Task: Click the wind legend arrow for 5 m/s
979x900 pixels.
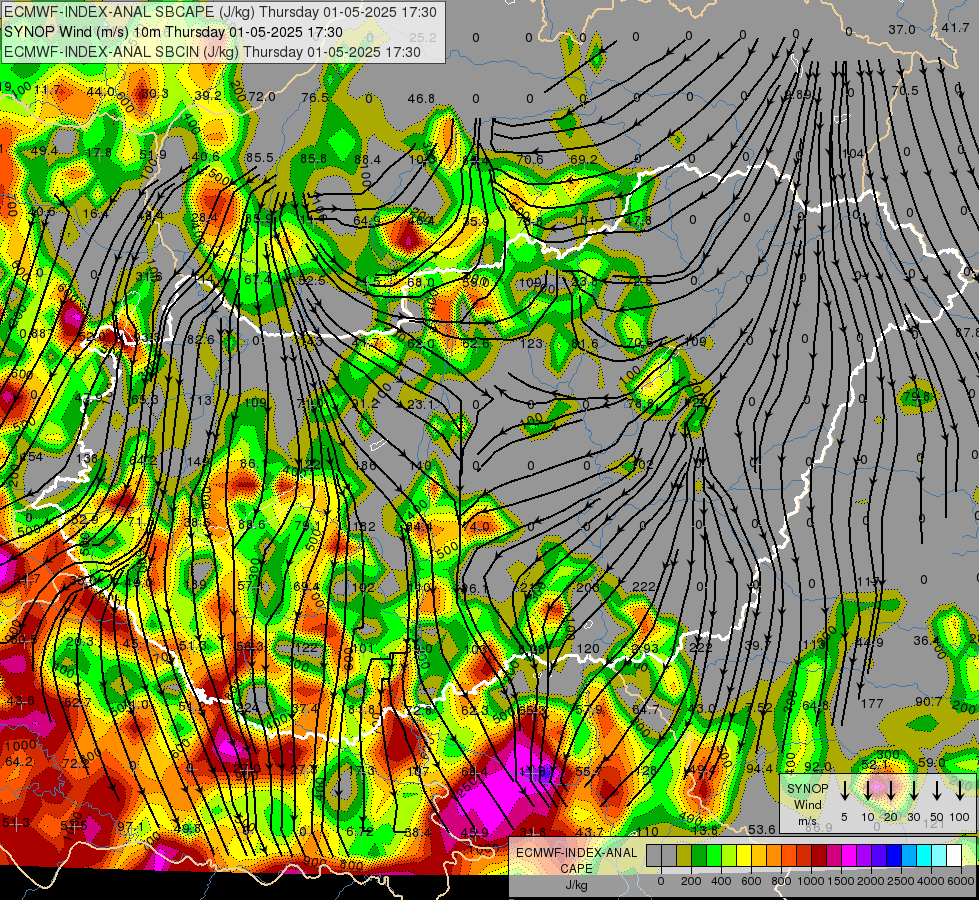Action: point(844,791)
